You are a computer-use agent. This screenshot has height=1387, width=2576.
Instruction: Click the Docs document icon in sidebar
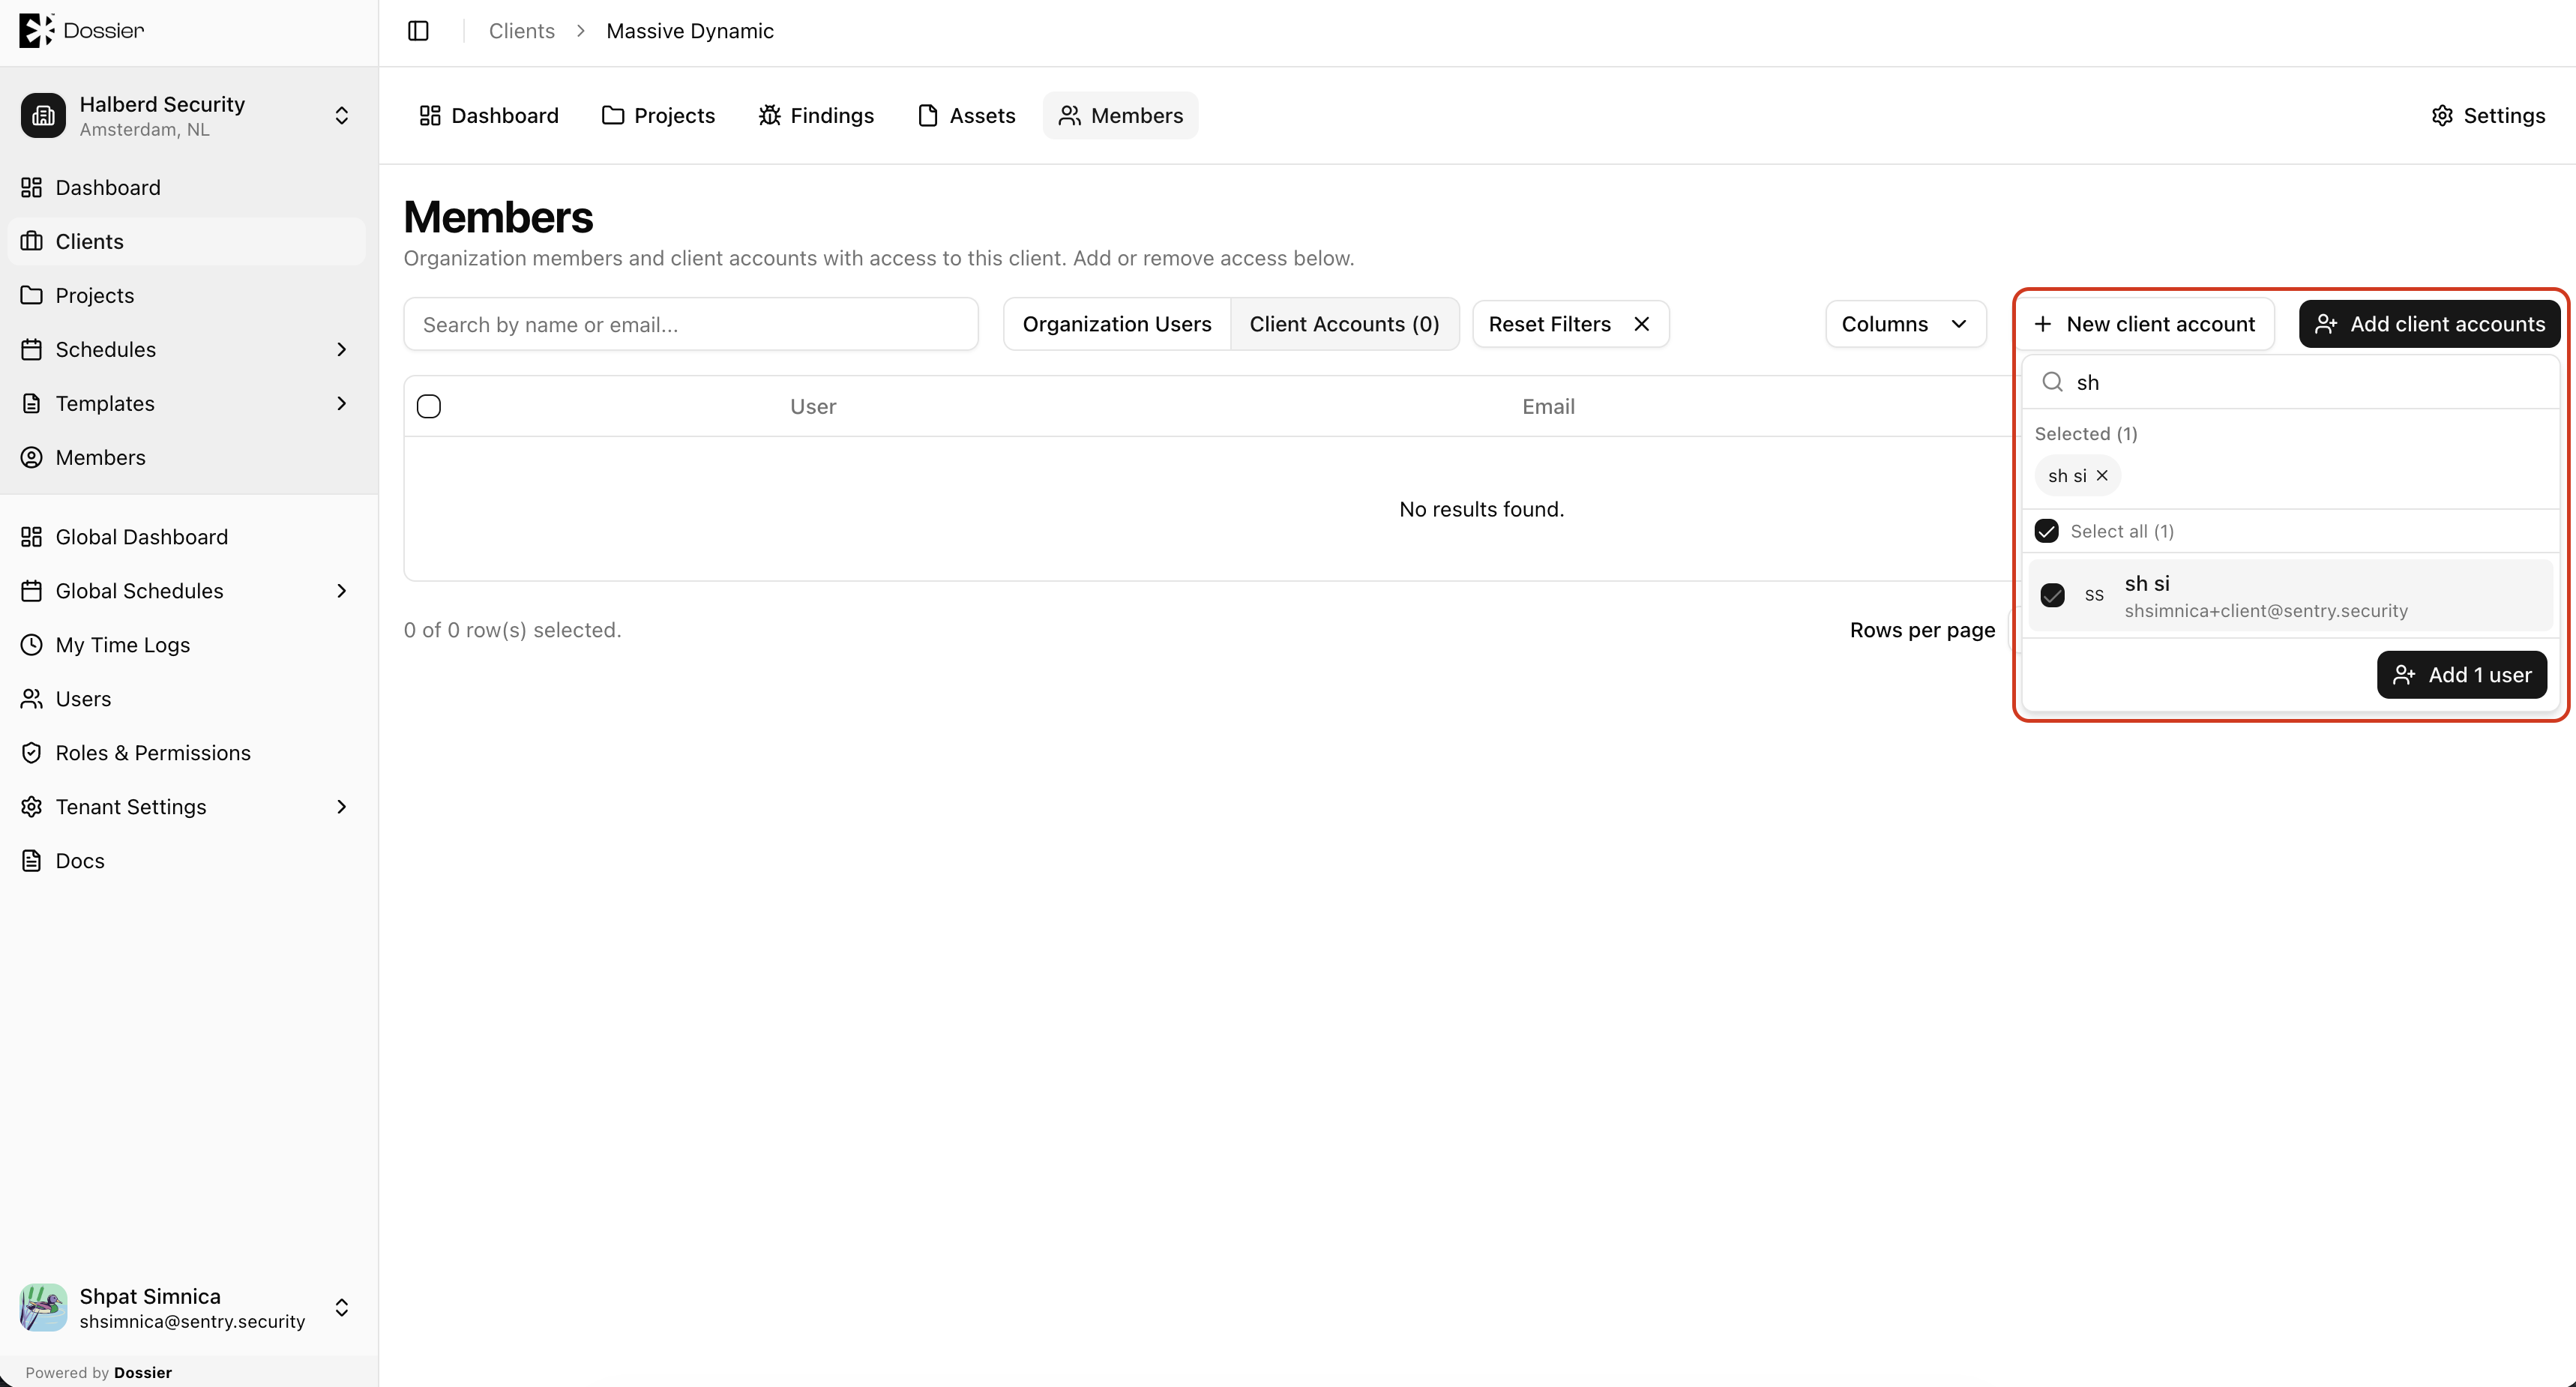[32, 861]
